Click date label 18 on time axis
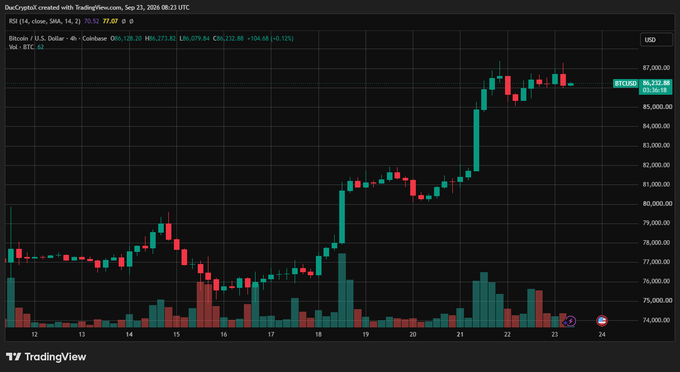The height and width of the screenshot is (372, 680). click(318, 335)
